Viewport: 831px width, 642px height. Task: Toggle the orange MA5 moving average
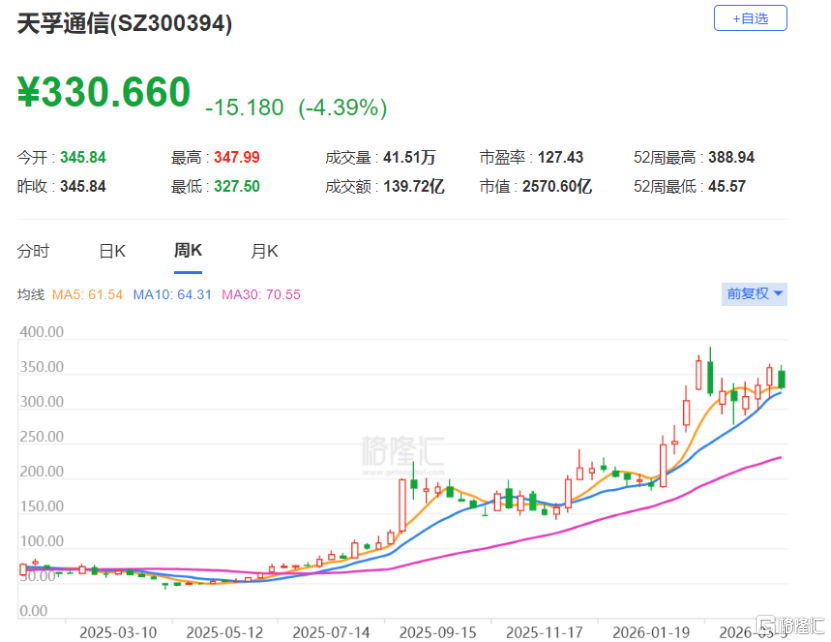(87, 294)
